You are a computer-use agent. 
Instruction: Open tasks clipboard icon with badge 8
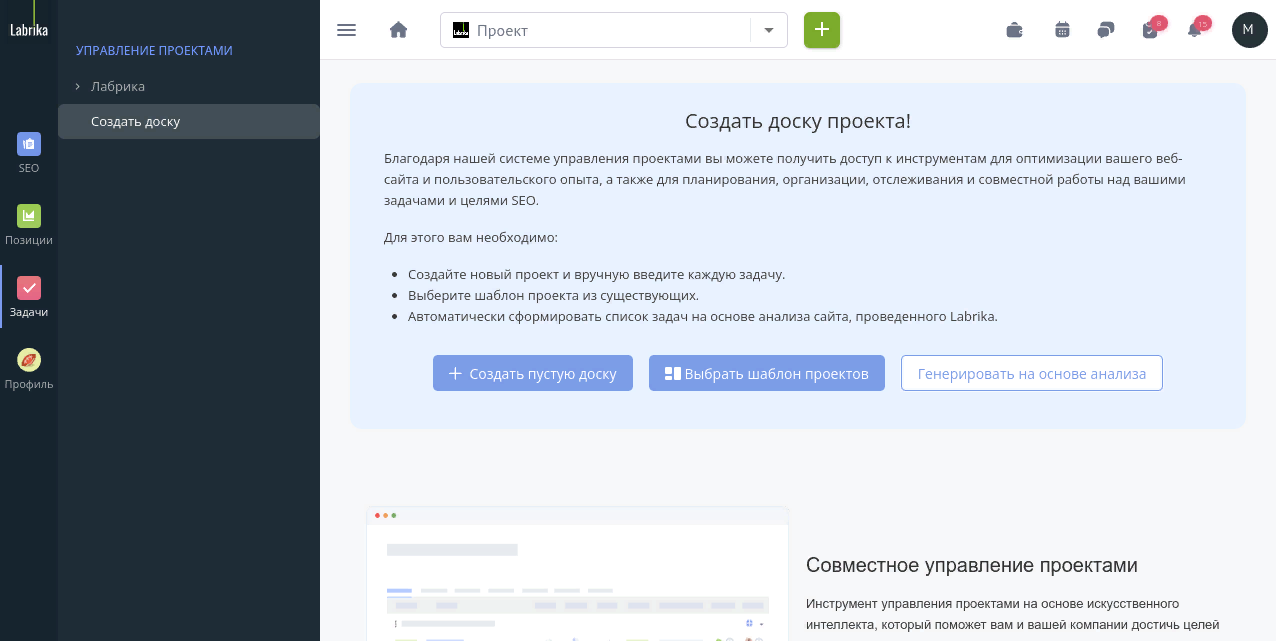tap(1151, 29)
